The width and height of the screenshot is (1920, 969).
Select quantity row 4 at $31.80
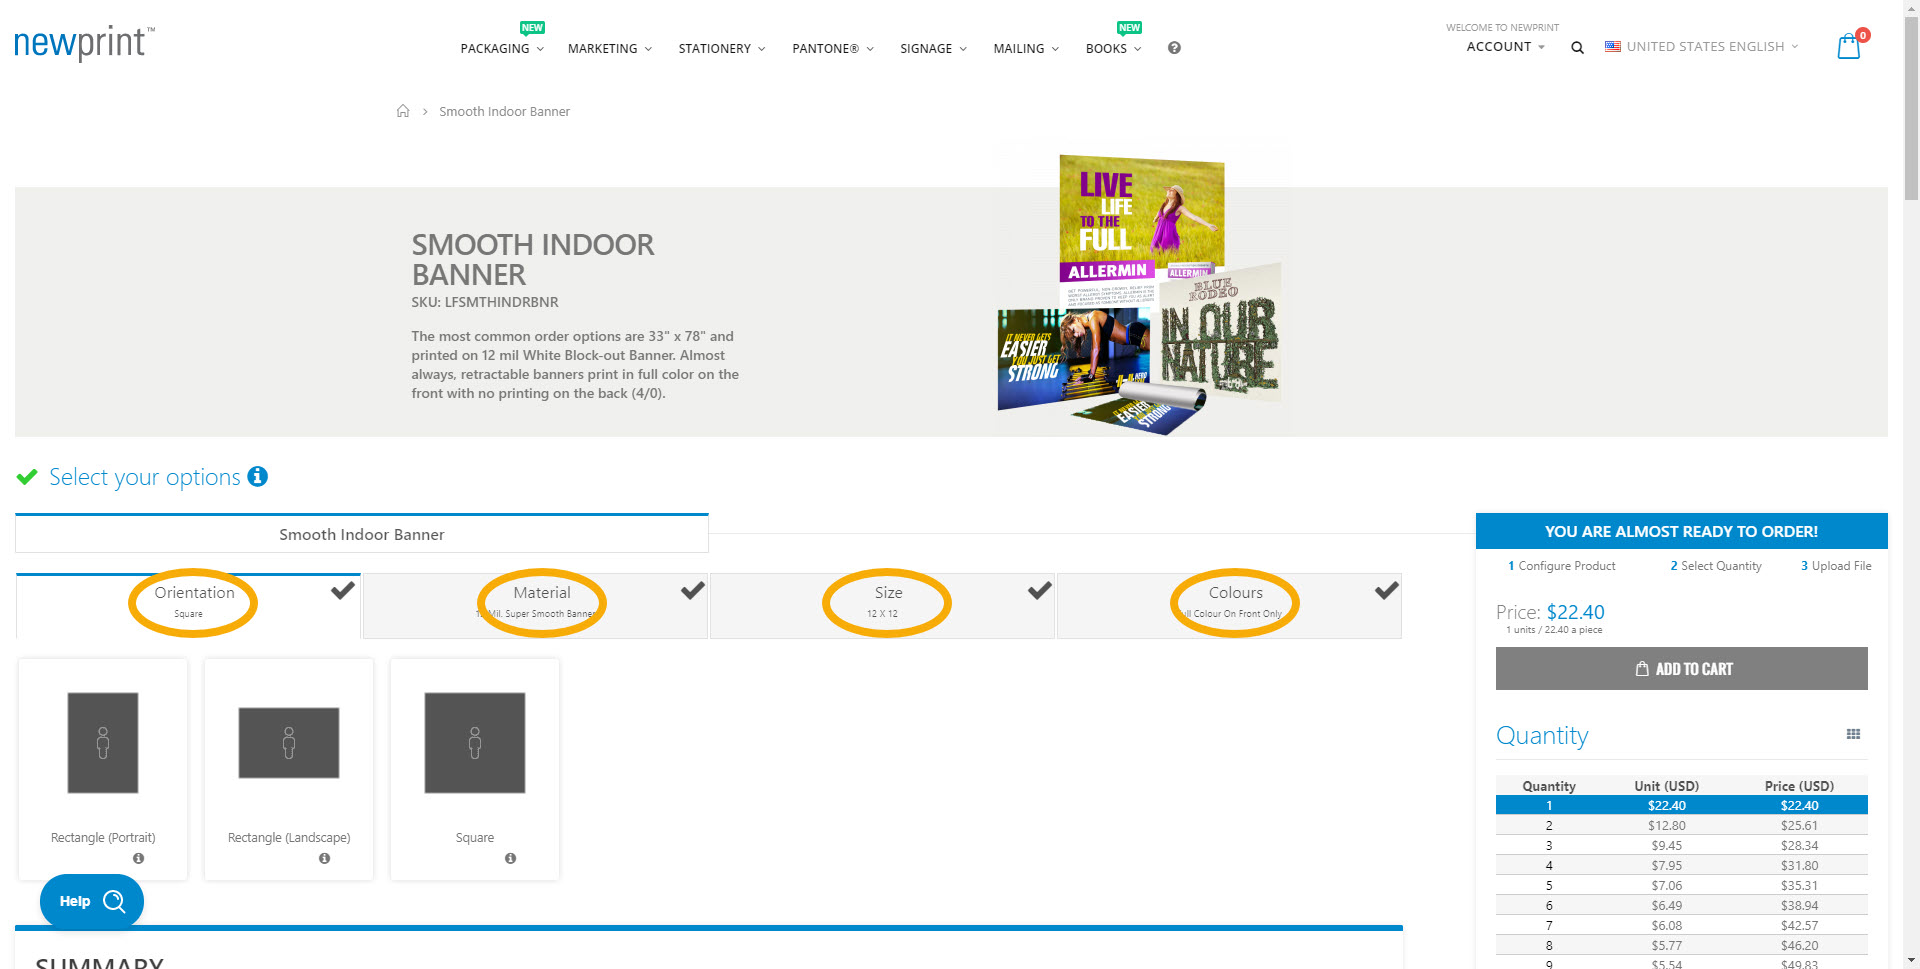[x=1682, y=865]
